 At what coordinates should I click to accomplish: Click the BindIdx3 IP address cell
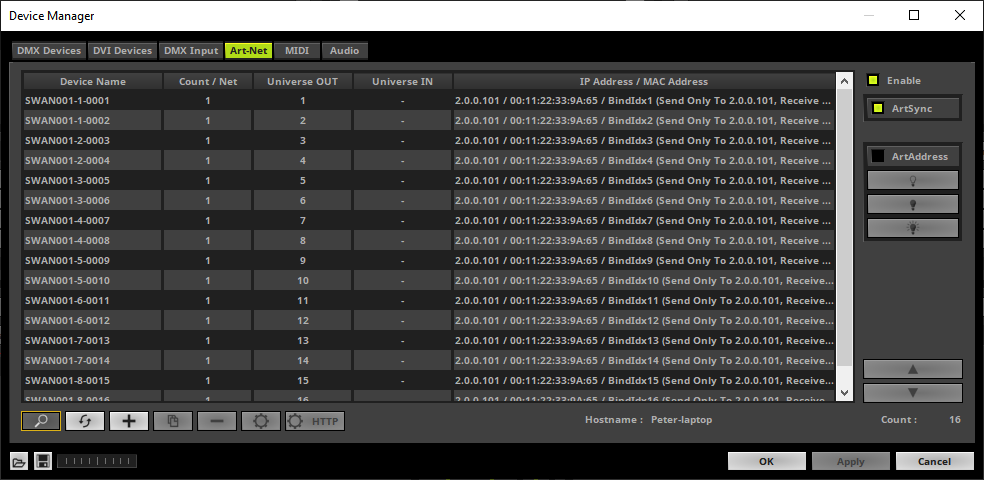(x=644, y=141)
